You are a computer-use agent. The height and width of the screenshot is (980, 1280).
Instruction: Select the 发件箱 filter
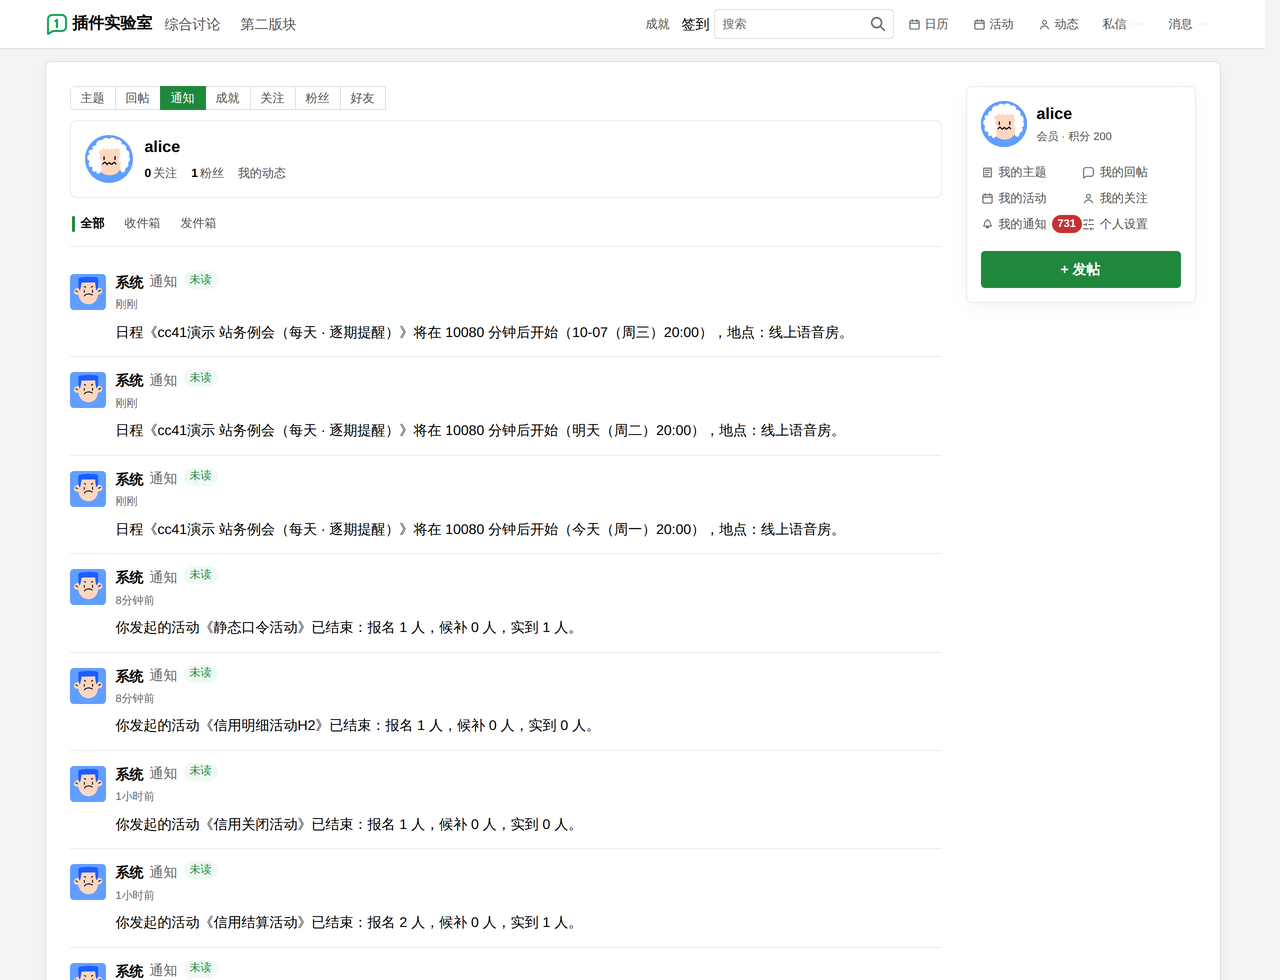click(x=198, y=223)
